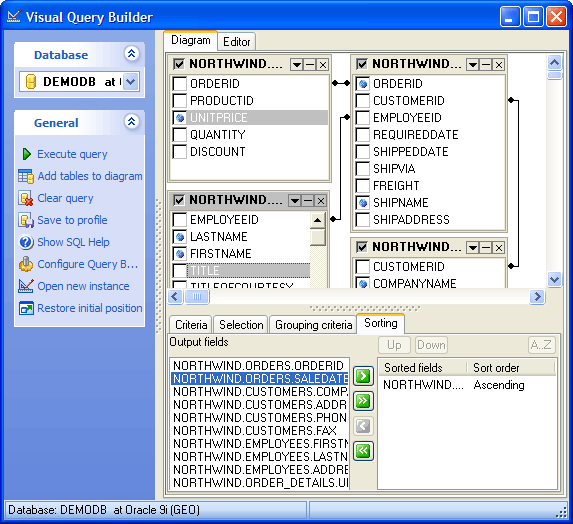The width and height of the screenshot is (573, 524).
Task: Select NORTHWIND.CUSTOMERS.FAX output field
Action: [x=259, y=431]
